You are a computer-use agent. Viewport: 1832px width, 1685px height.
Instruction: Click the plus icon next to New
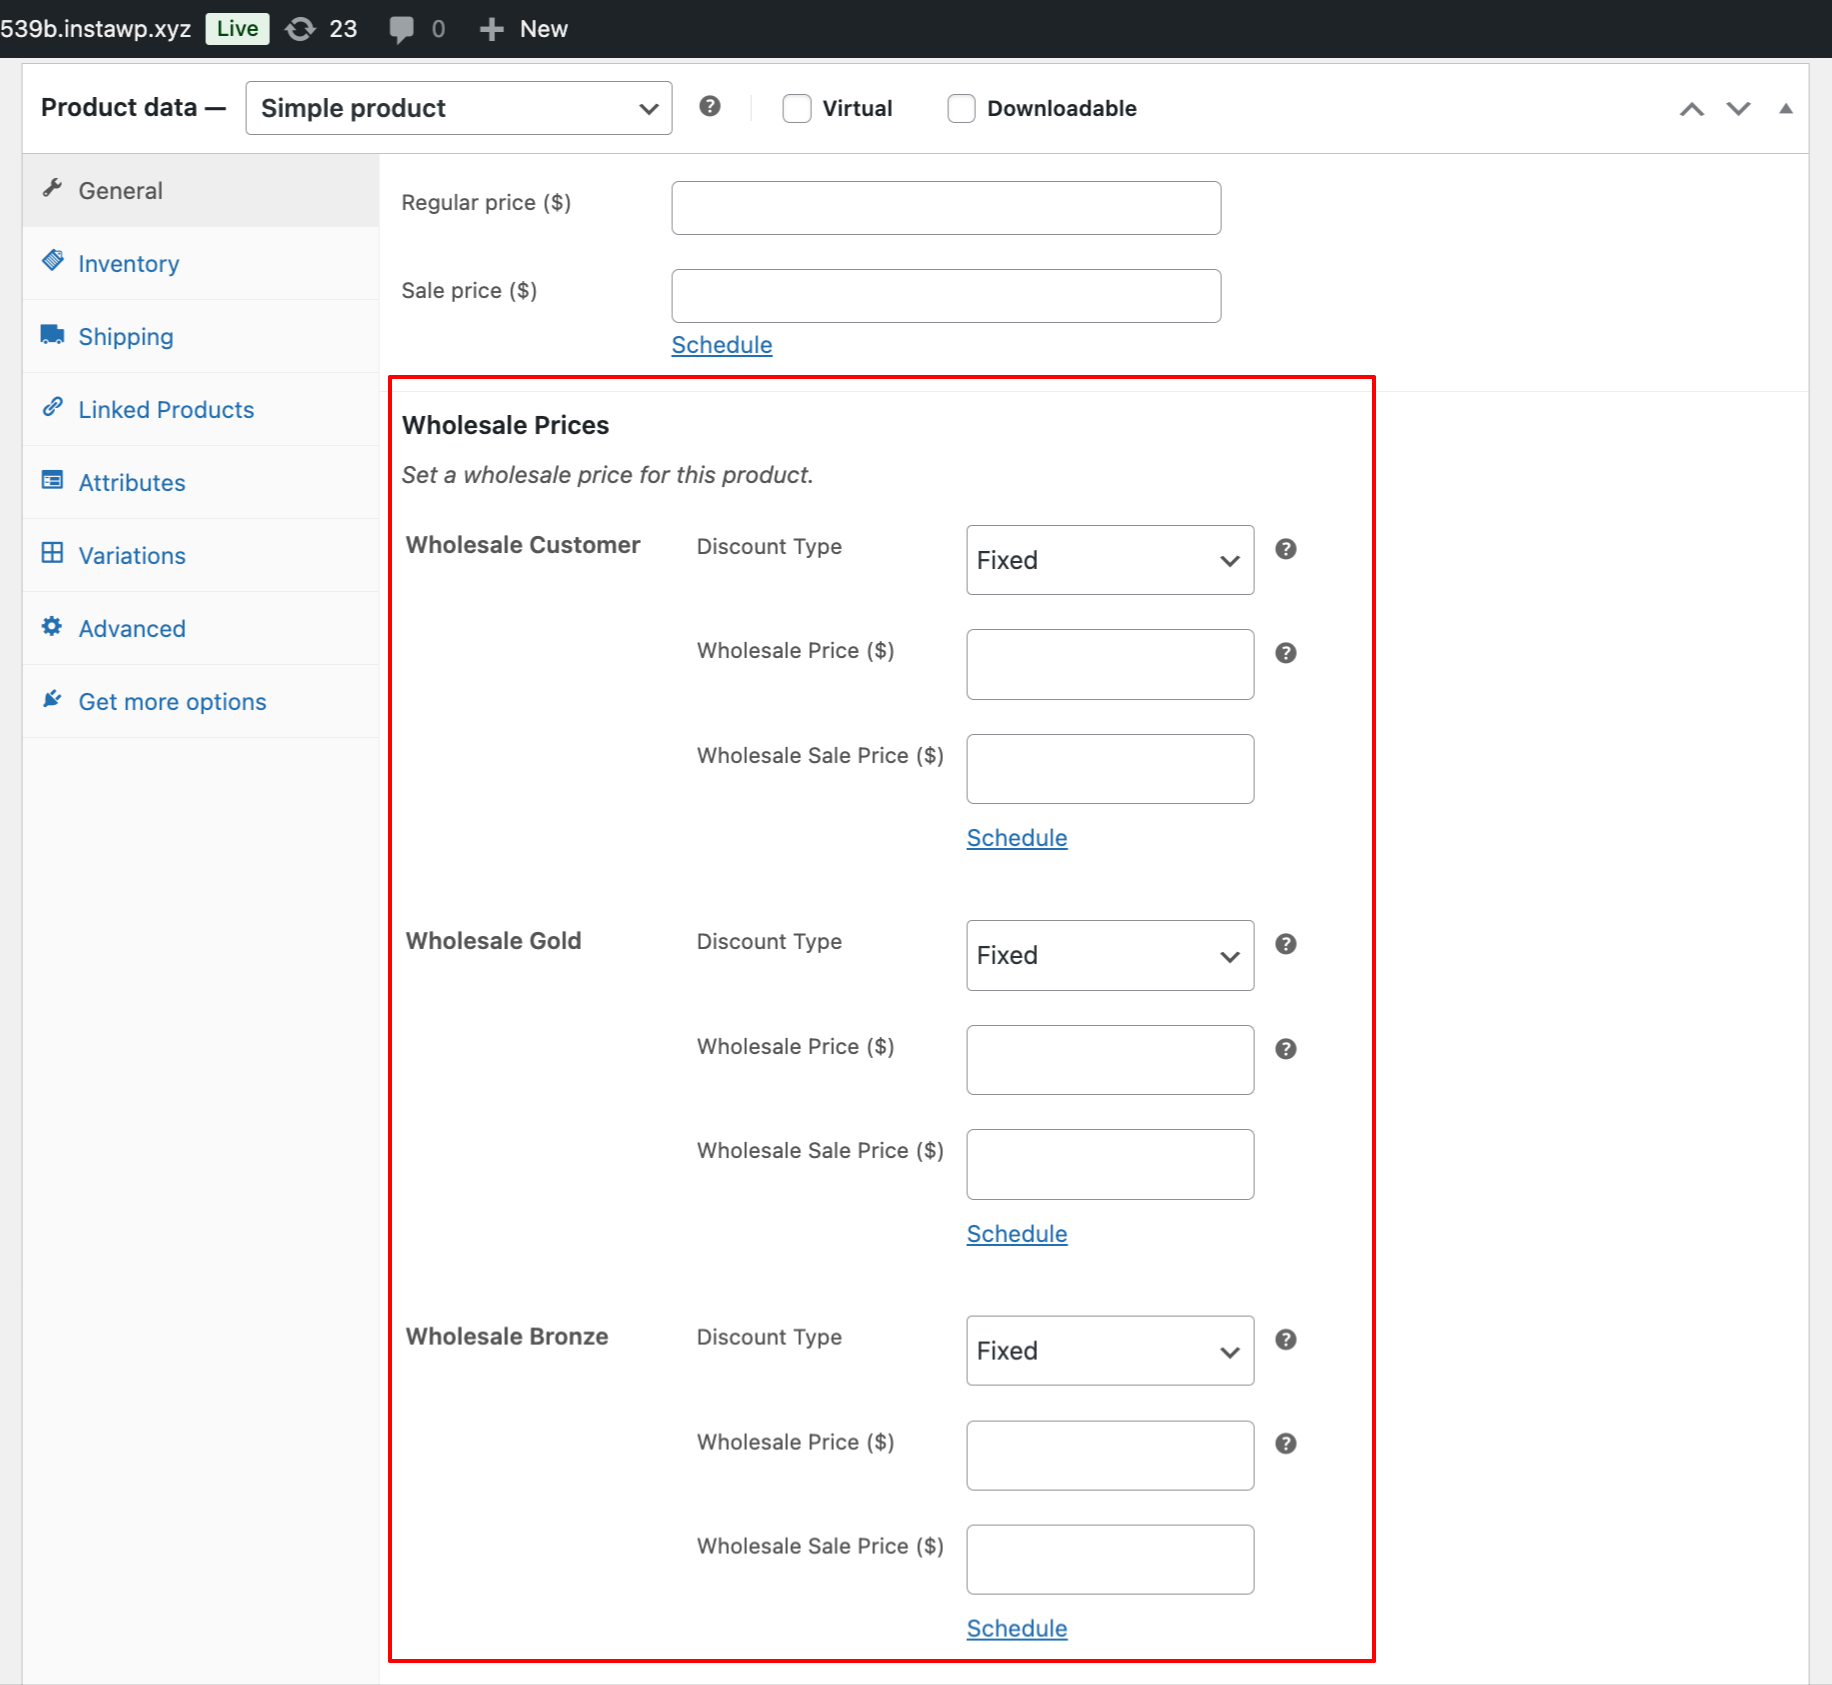tap(491, 29)
